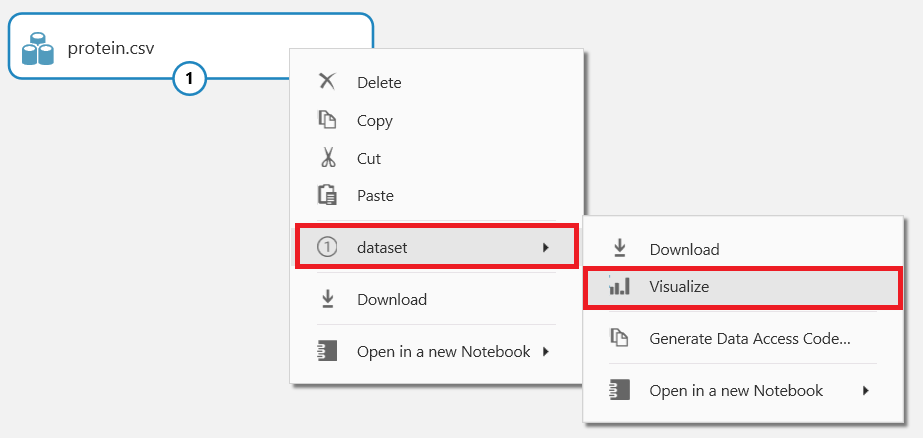
Task: Click the Copy pages icon
Action: click(x=327, y=120)
